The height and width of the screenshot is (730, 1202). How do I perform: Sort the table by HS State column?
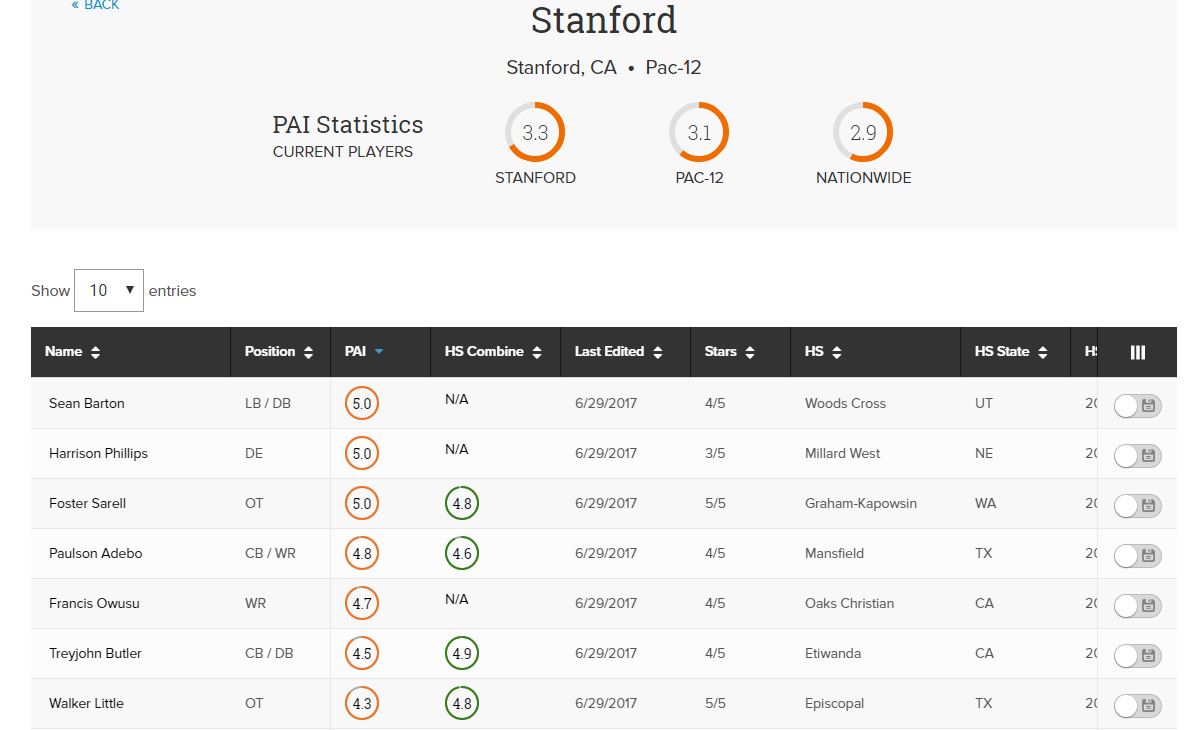coord(1011,352)
